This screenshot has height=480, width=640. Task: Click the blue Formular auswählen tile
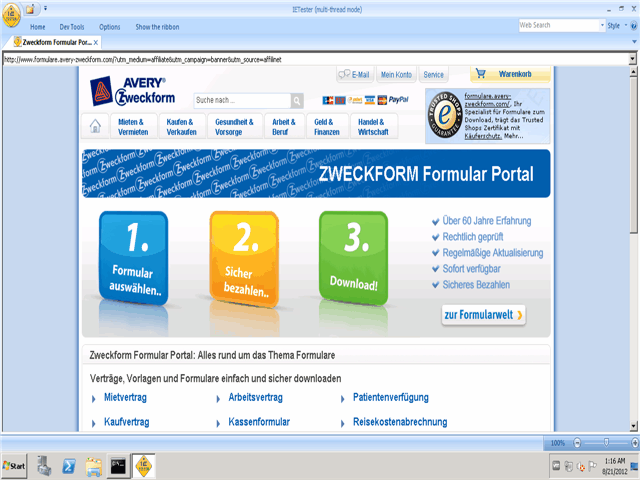tap(133, 258)
